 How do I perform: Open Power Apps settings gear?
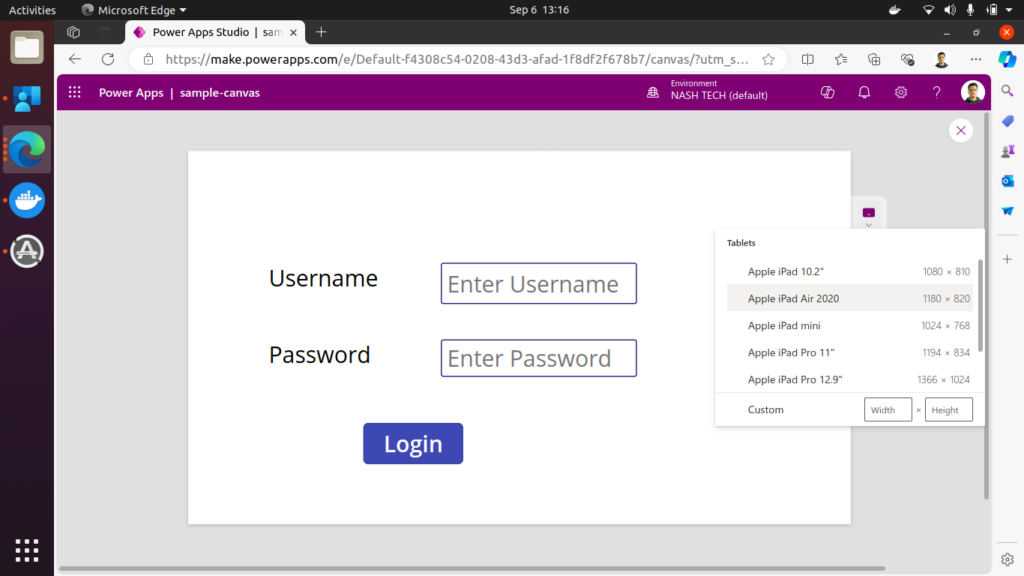coord(900,93)
